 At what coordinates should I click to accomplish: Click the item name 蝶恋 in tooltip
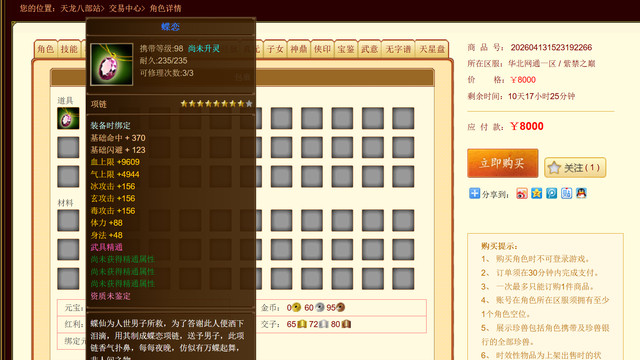(170, 27)
